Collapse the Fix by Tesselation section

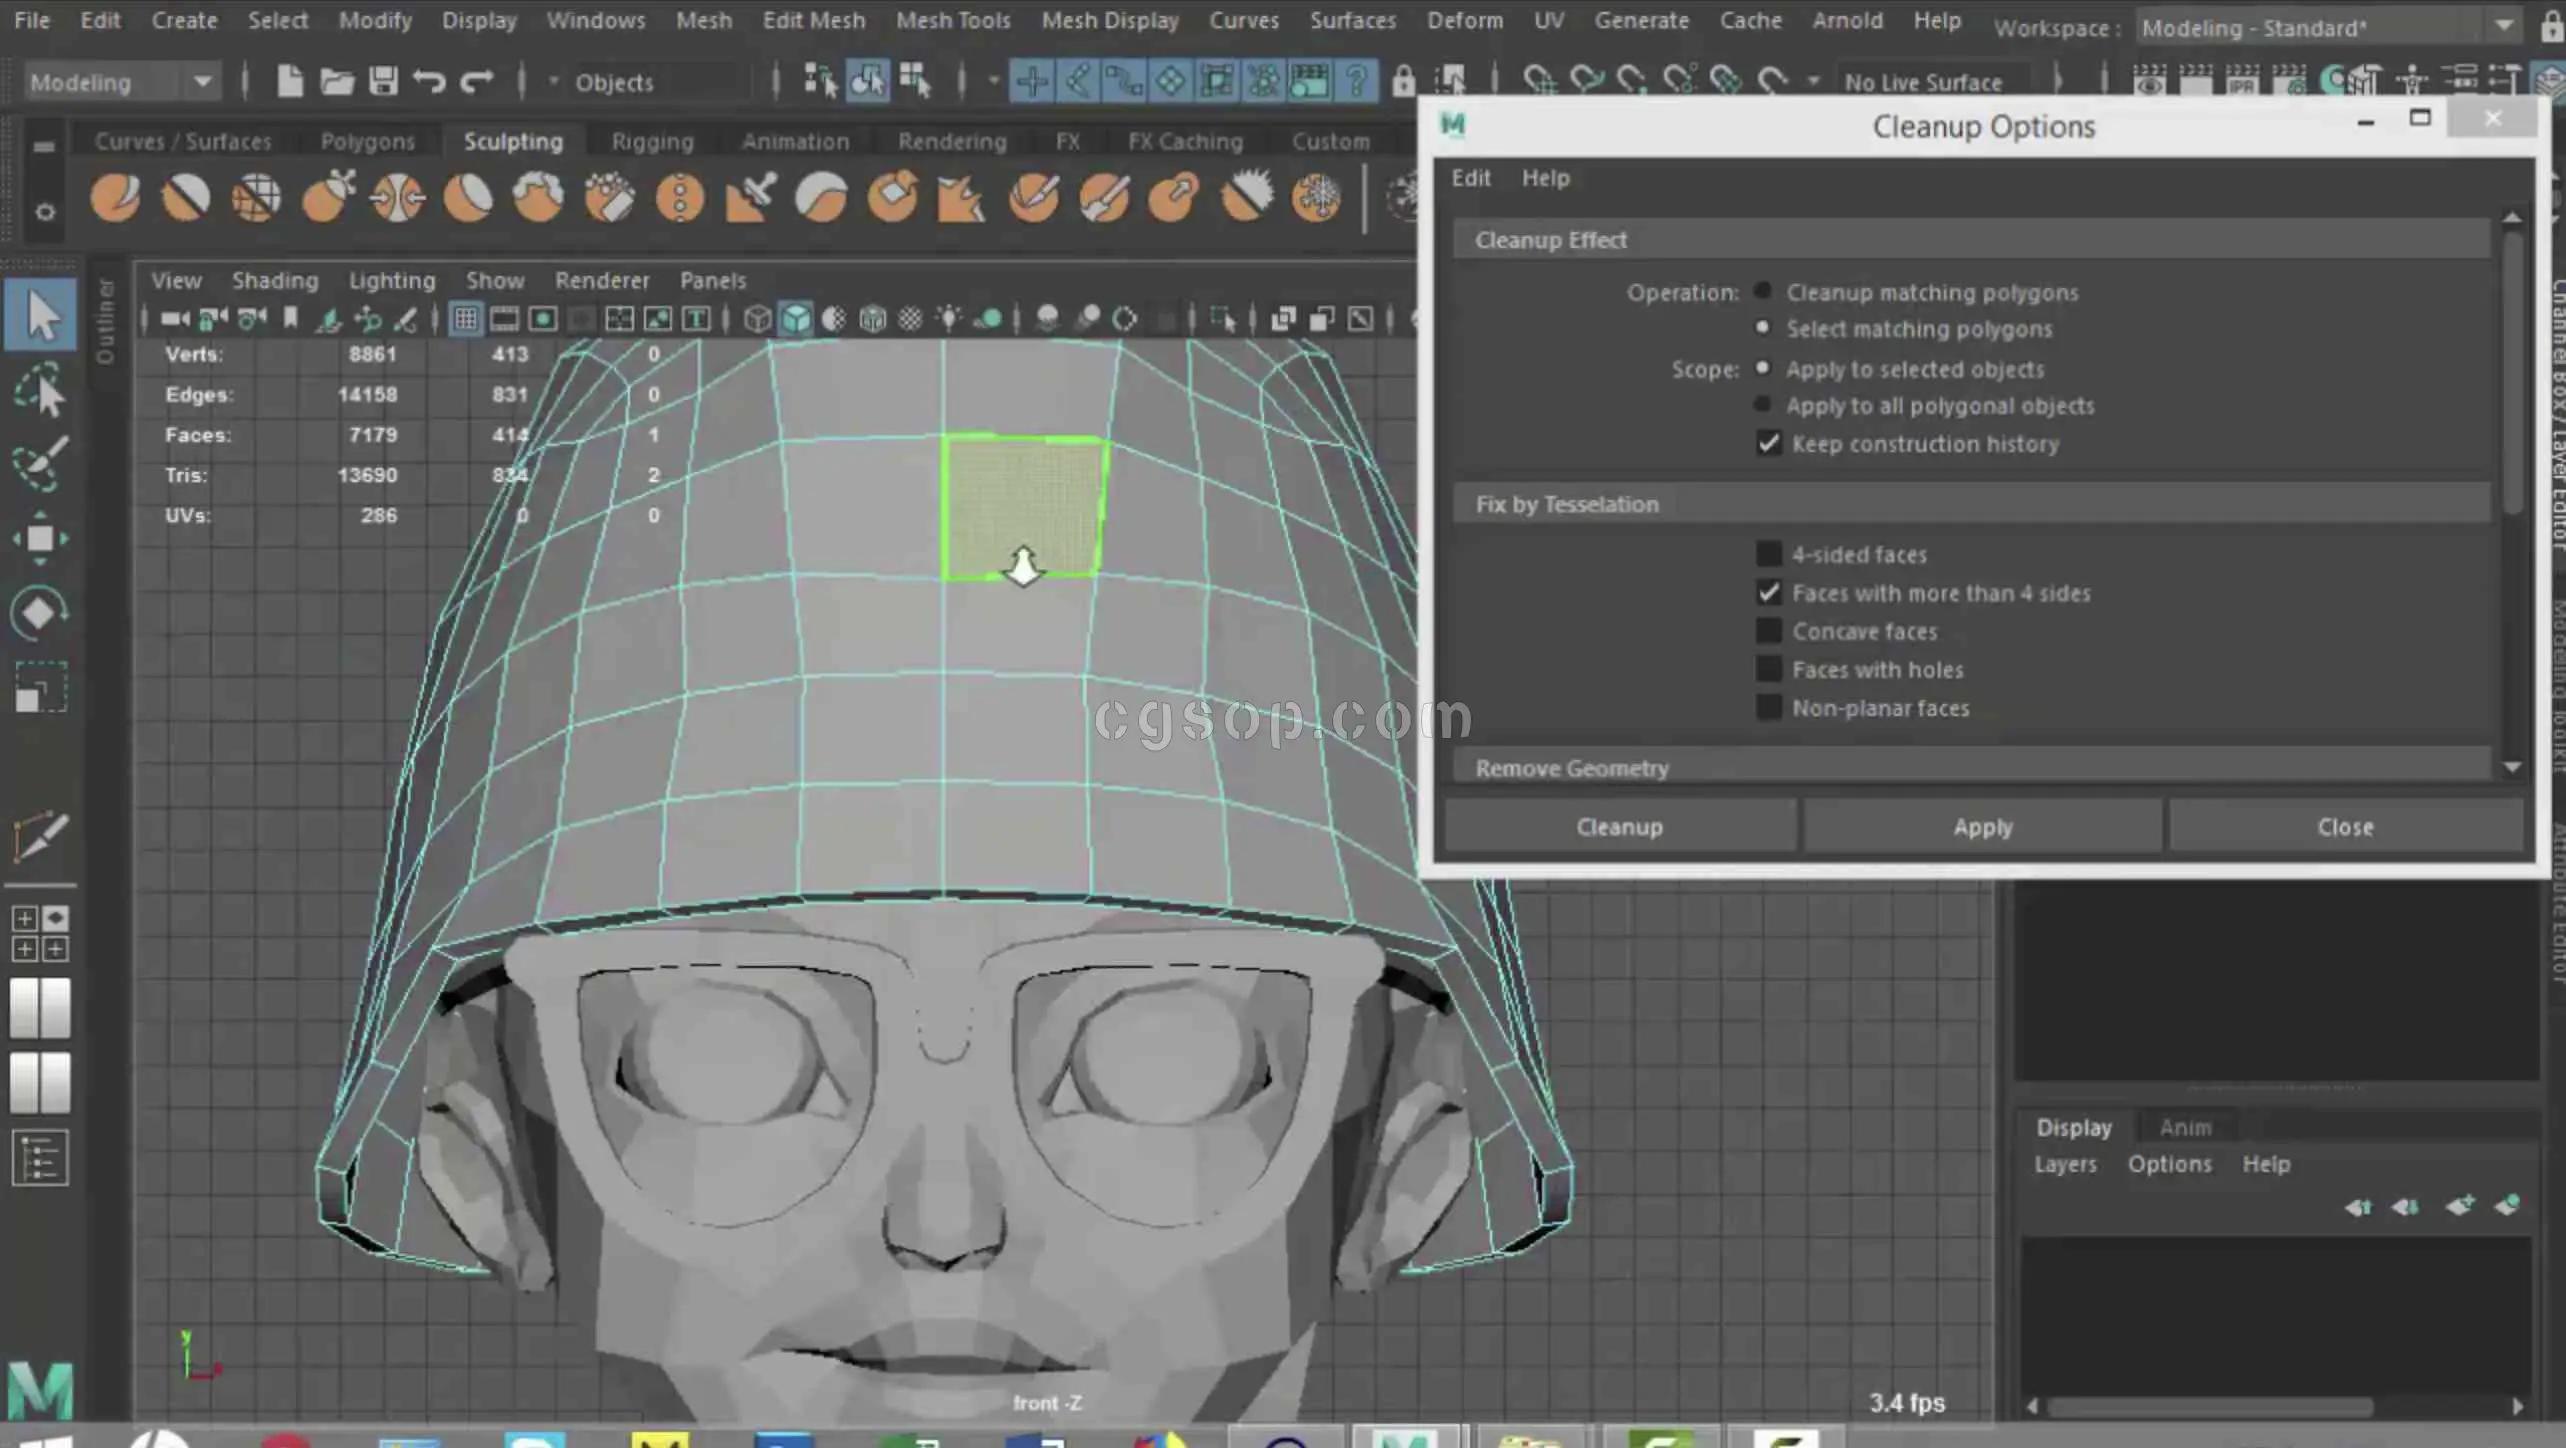pos(1566,504)
